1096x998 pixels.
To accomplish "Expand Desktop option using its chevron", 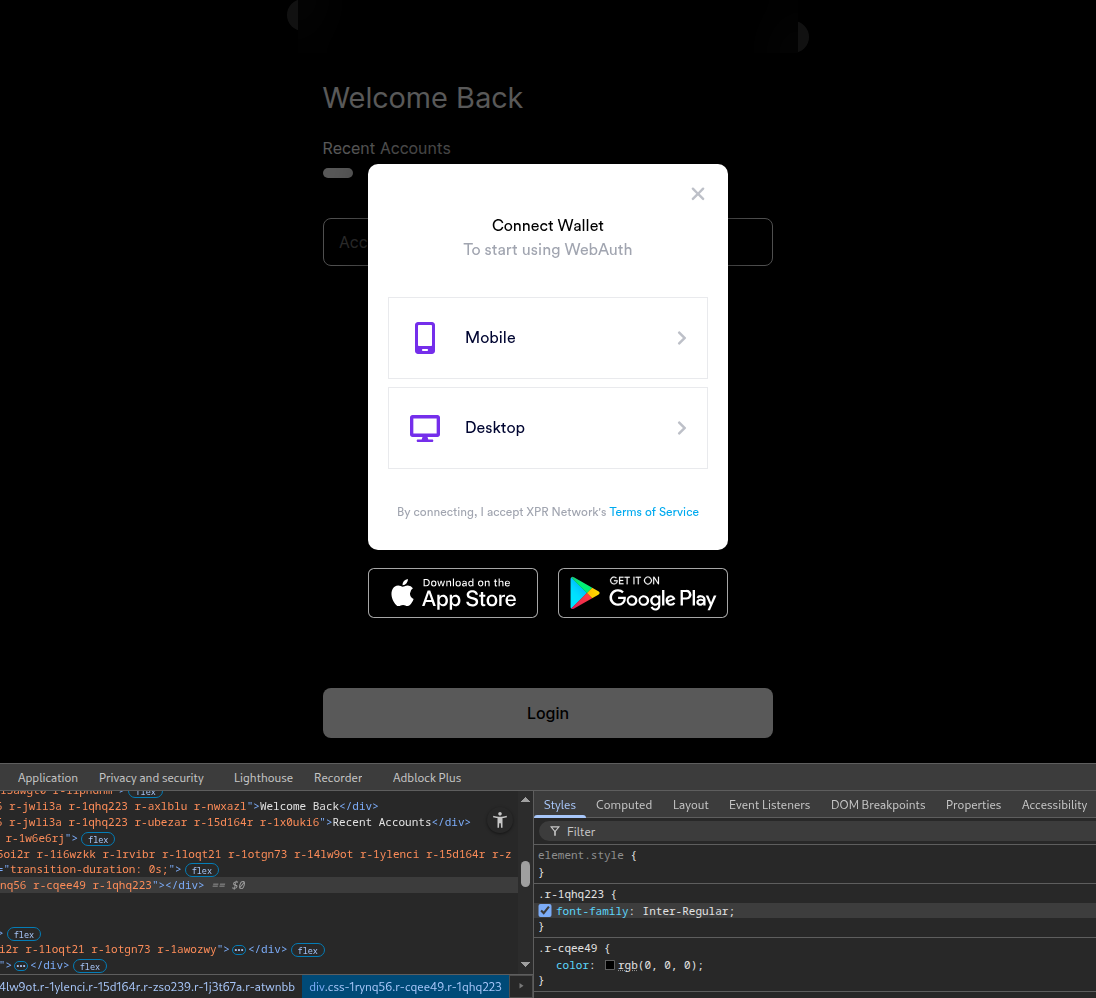I will tap(682, 428).
